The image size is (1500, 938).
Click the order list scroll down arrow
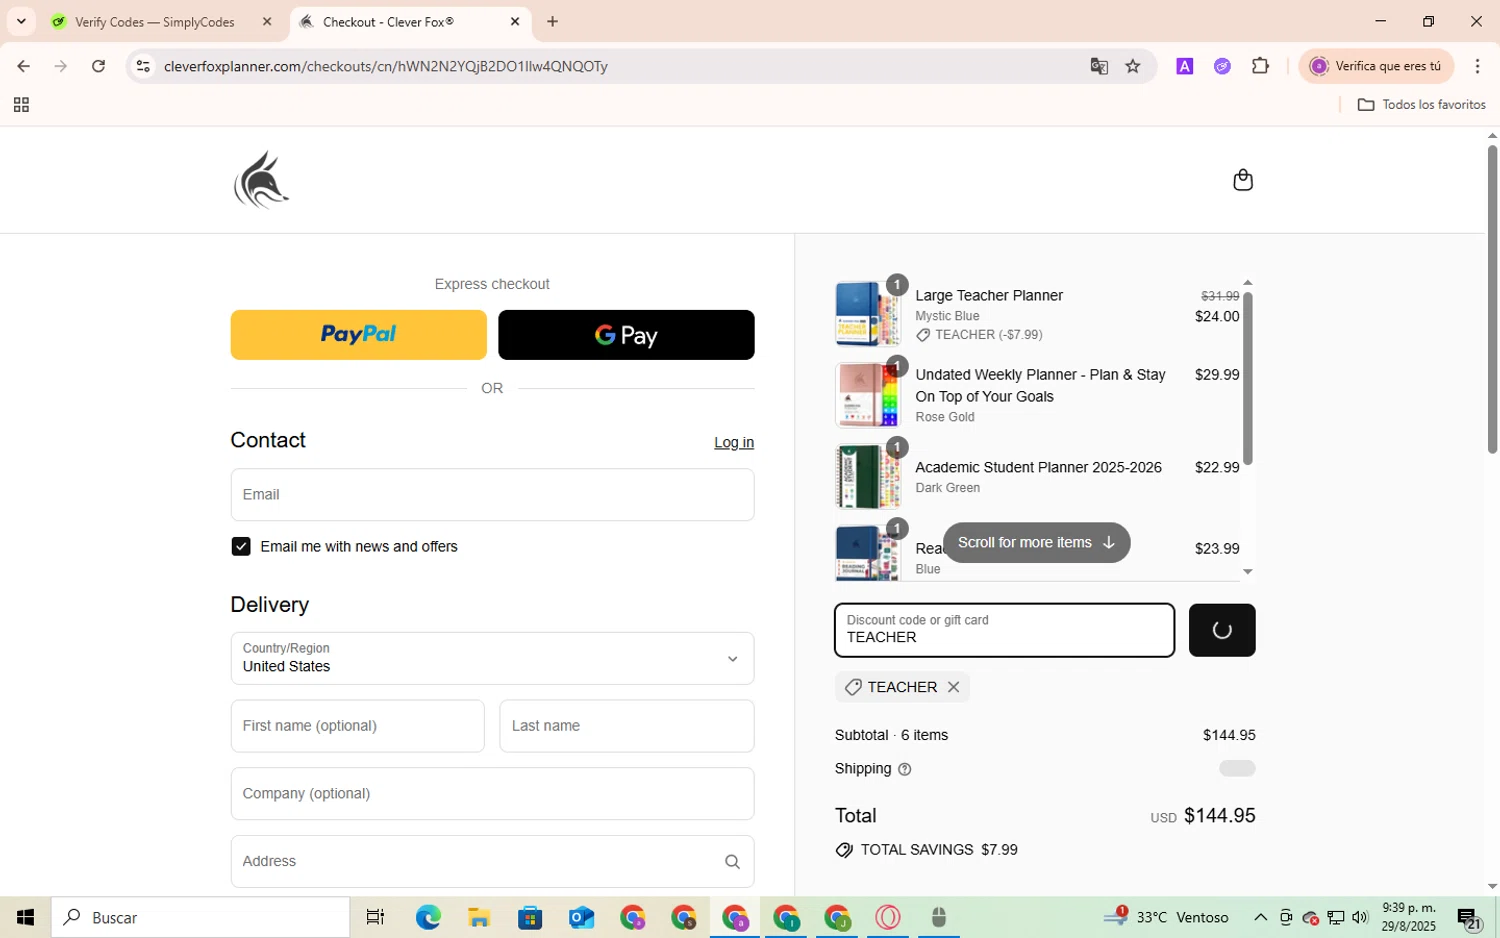pyautogui.click(x=1247, y=572)
